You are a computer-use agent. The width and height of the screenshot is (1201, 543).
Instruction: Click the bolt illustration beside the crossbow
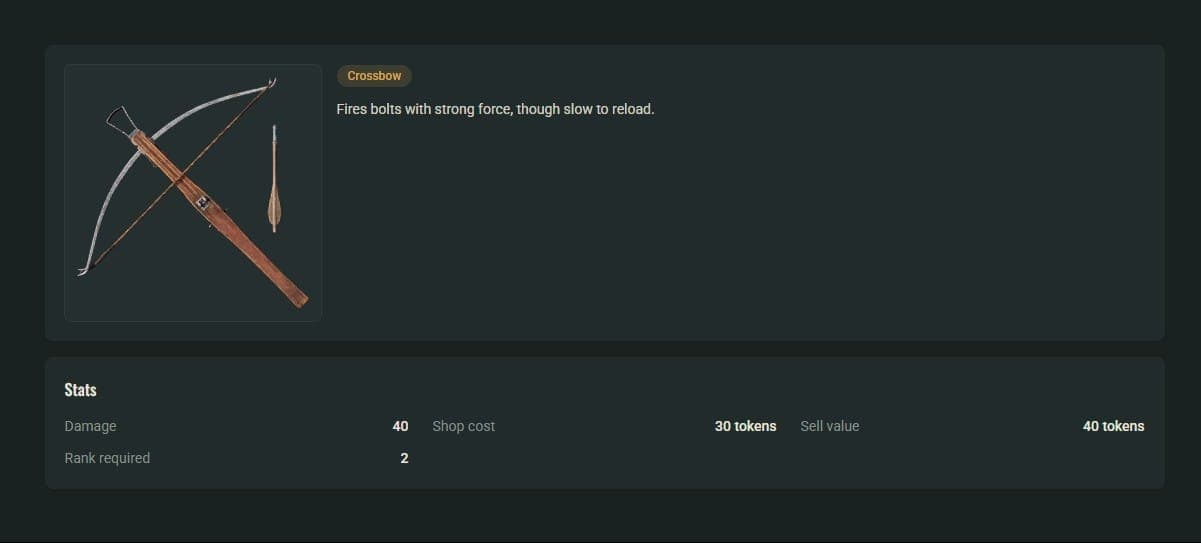(x=274, y=179)
